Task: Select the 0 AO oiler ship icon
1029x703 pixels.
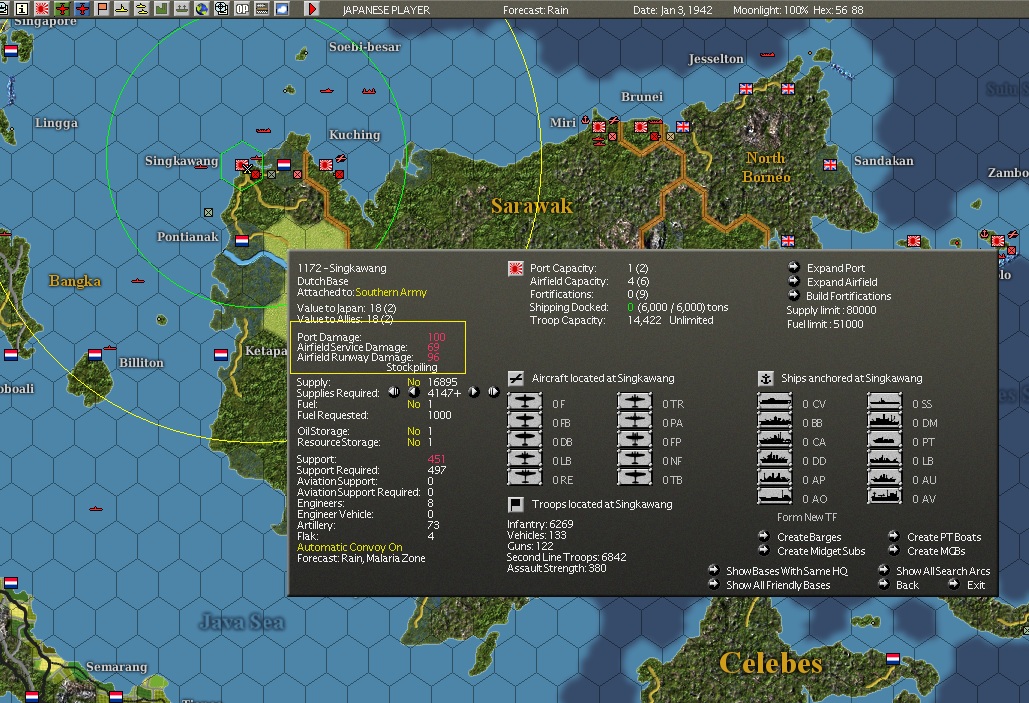Action: coord(774,496)
